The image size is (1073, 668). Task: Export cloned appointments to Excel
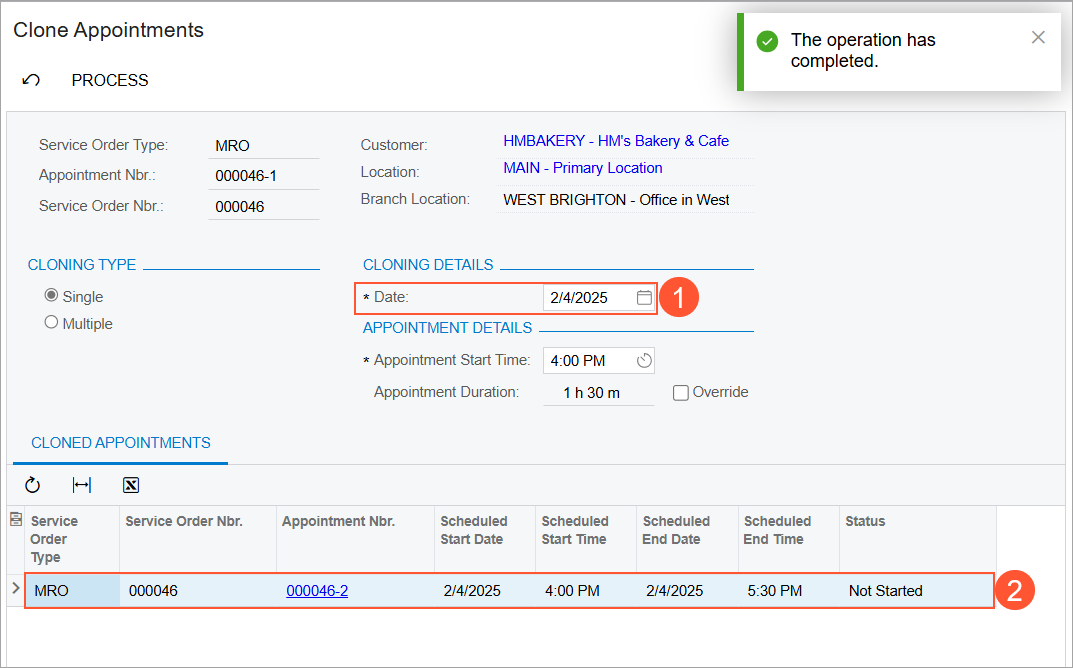pos(130,485)
